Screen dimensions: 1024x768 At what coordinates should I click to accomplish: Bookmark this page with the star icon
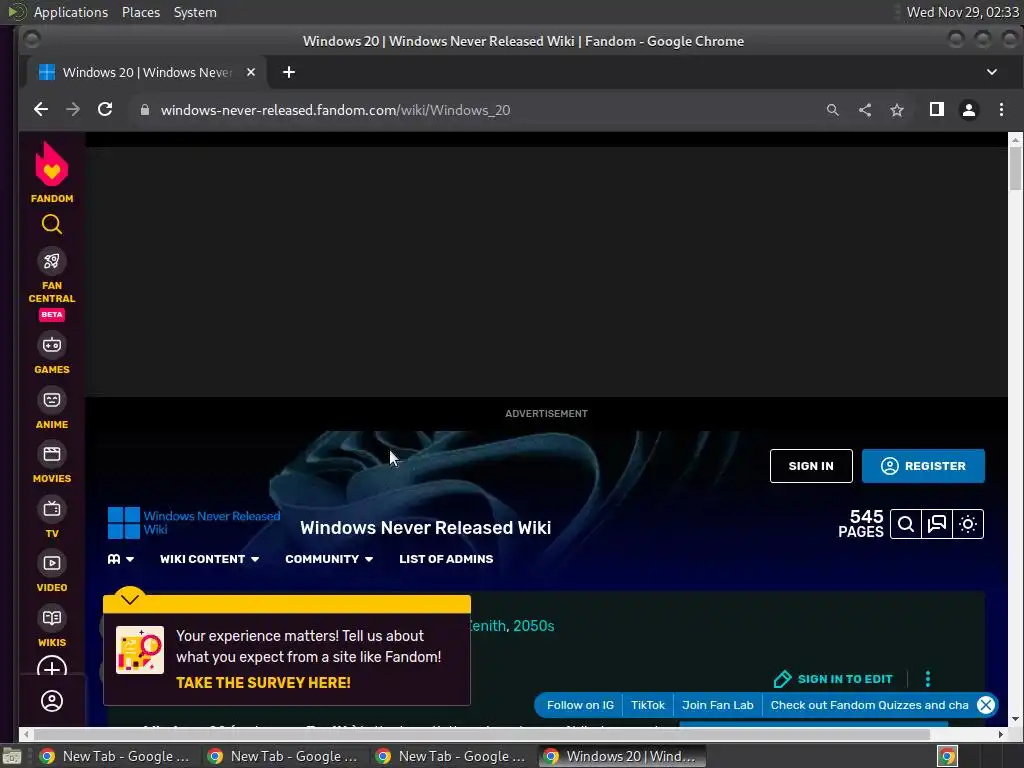tap(897, 110)
